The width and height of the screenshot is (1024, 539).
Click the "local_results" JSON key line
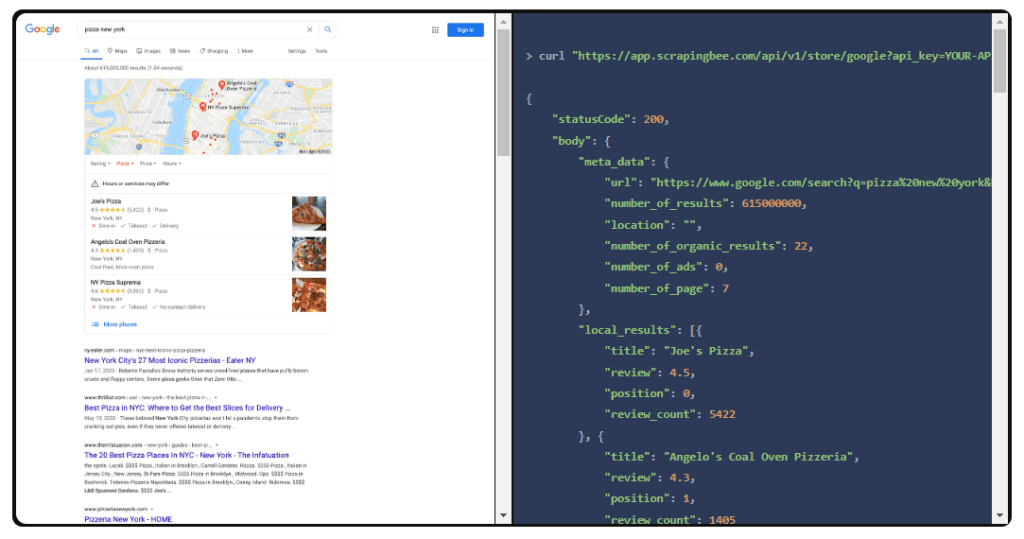click(640, 331)
